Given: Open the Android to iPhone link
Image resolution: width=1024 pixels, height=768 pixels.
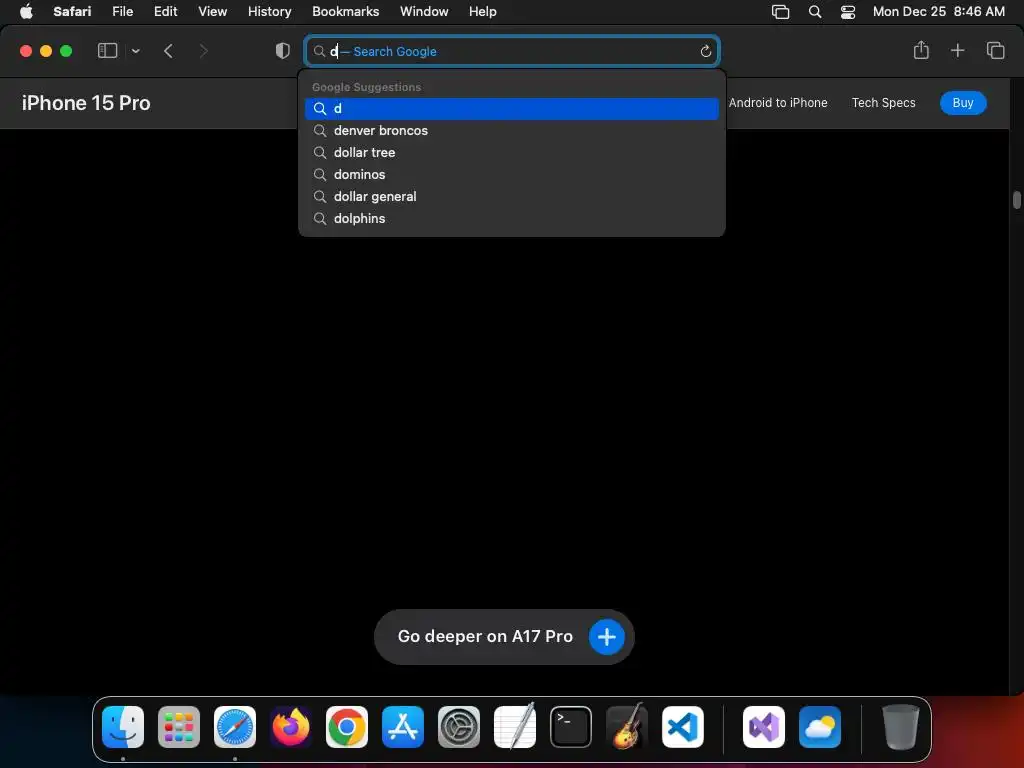Looking at the screenshot, I should tap(778, 103).
